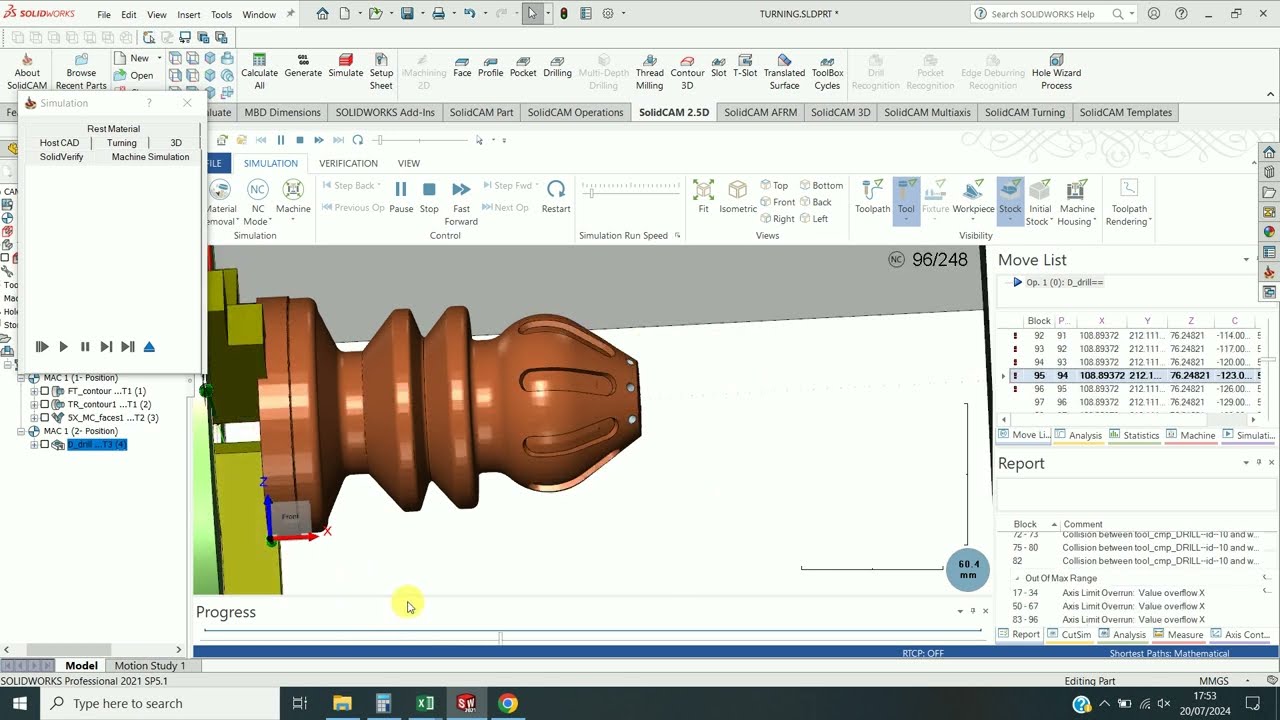Fit the view to the model
This screenshot has width=1280, height=720.
pyautogui.click(x=703, y=197)
